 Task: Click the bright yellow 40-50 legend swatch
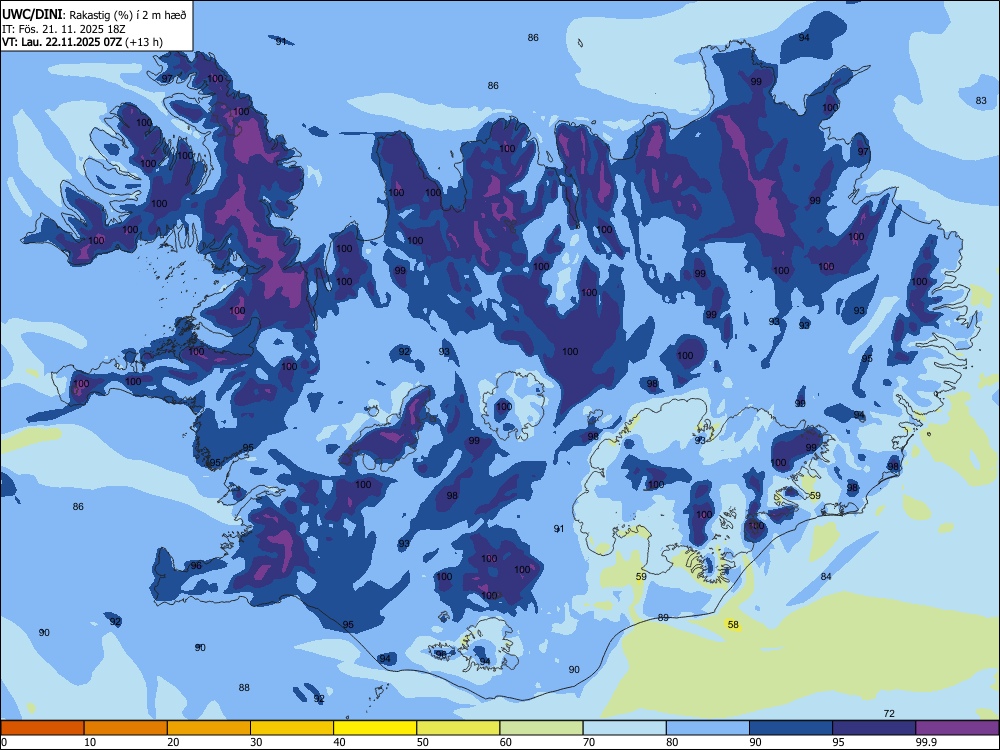click(375, 728)
